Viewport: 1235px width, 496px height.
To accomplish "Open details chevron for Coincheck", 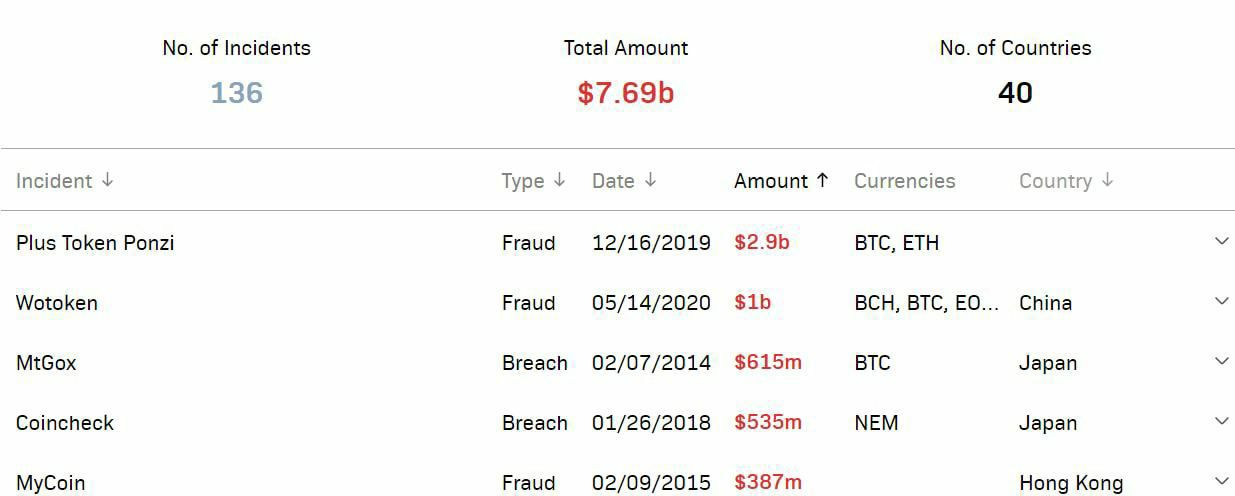I will click(1221, 421).
